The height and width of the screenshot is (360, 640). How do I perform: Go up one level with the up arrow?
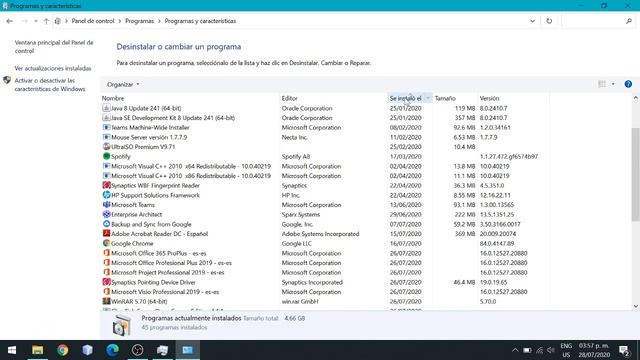tap(46, 21)
